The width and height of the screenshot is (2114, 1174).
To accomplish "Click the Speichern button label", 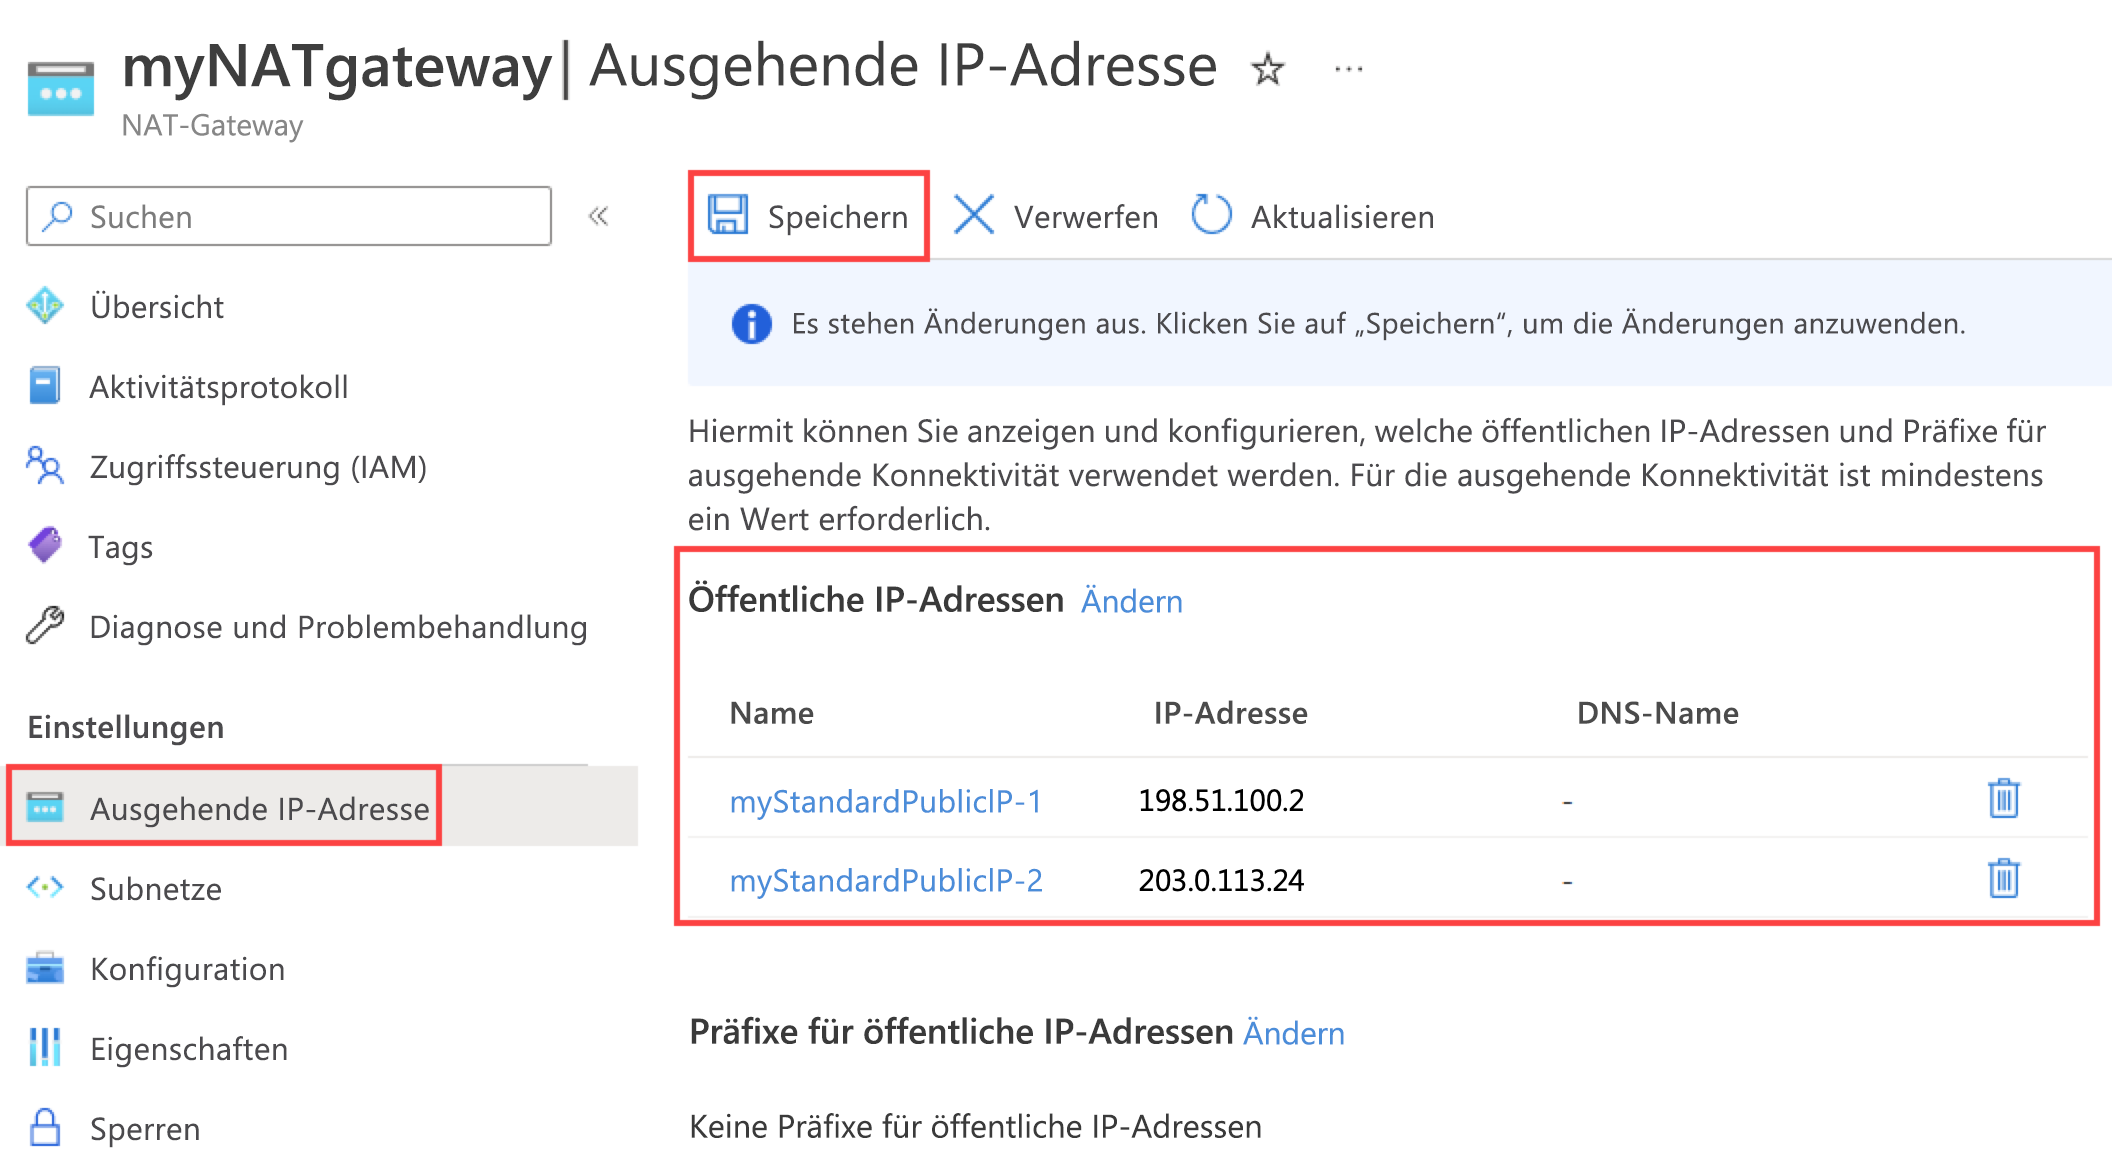I will (x=838, y=217).
